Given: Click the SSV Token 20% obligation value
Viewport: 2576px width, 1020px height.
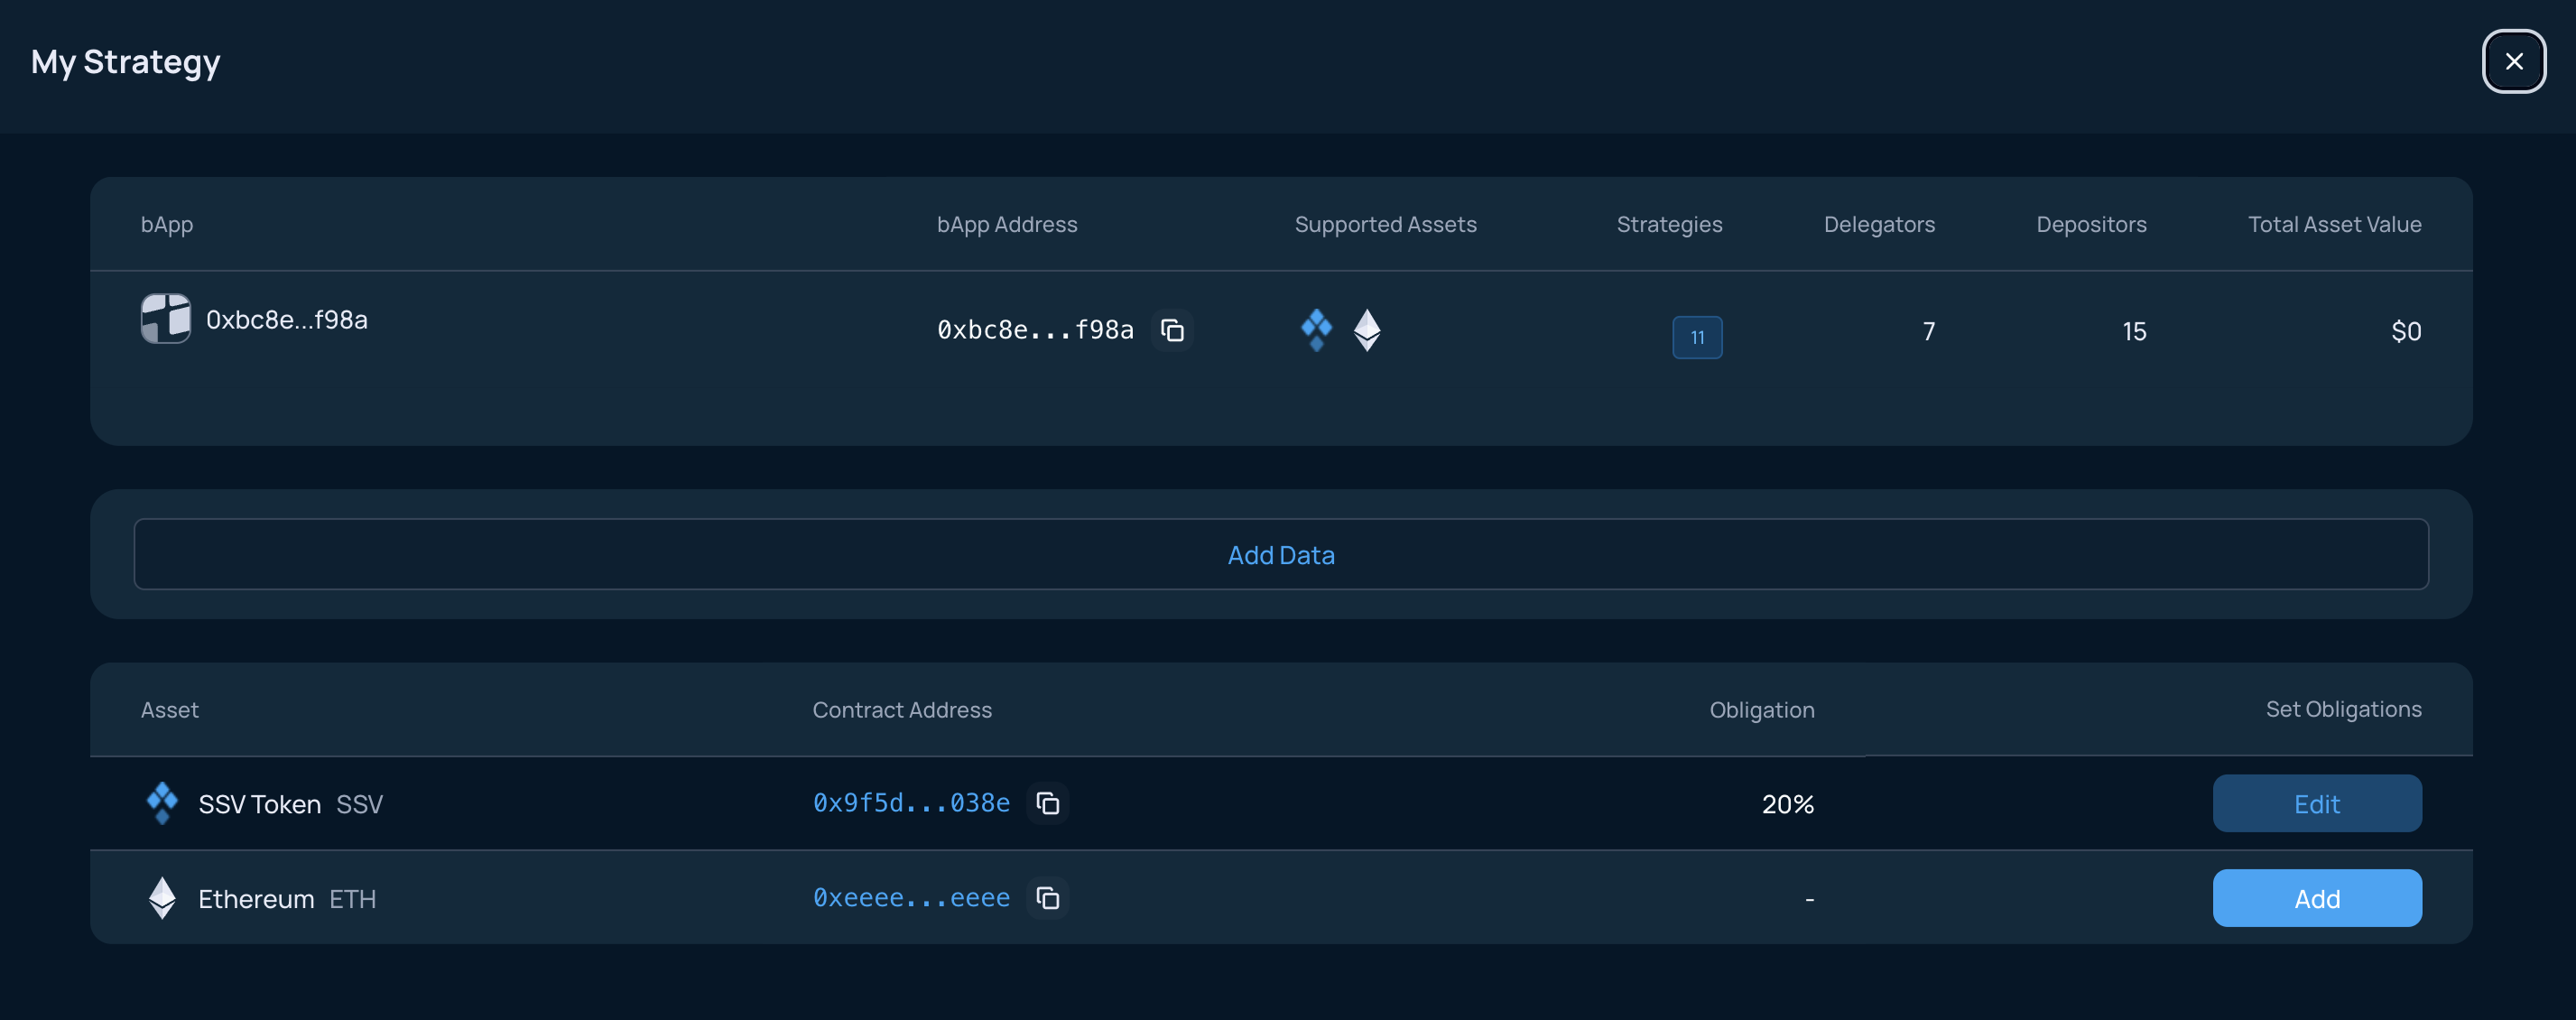Looking at the screenshot, I should point(1788,804).
